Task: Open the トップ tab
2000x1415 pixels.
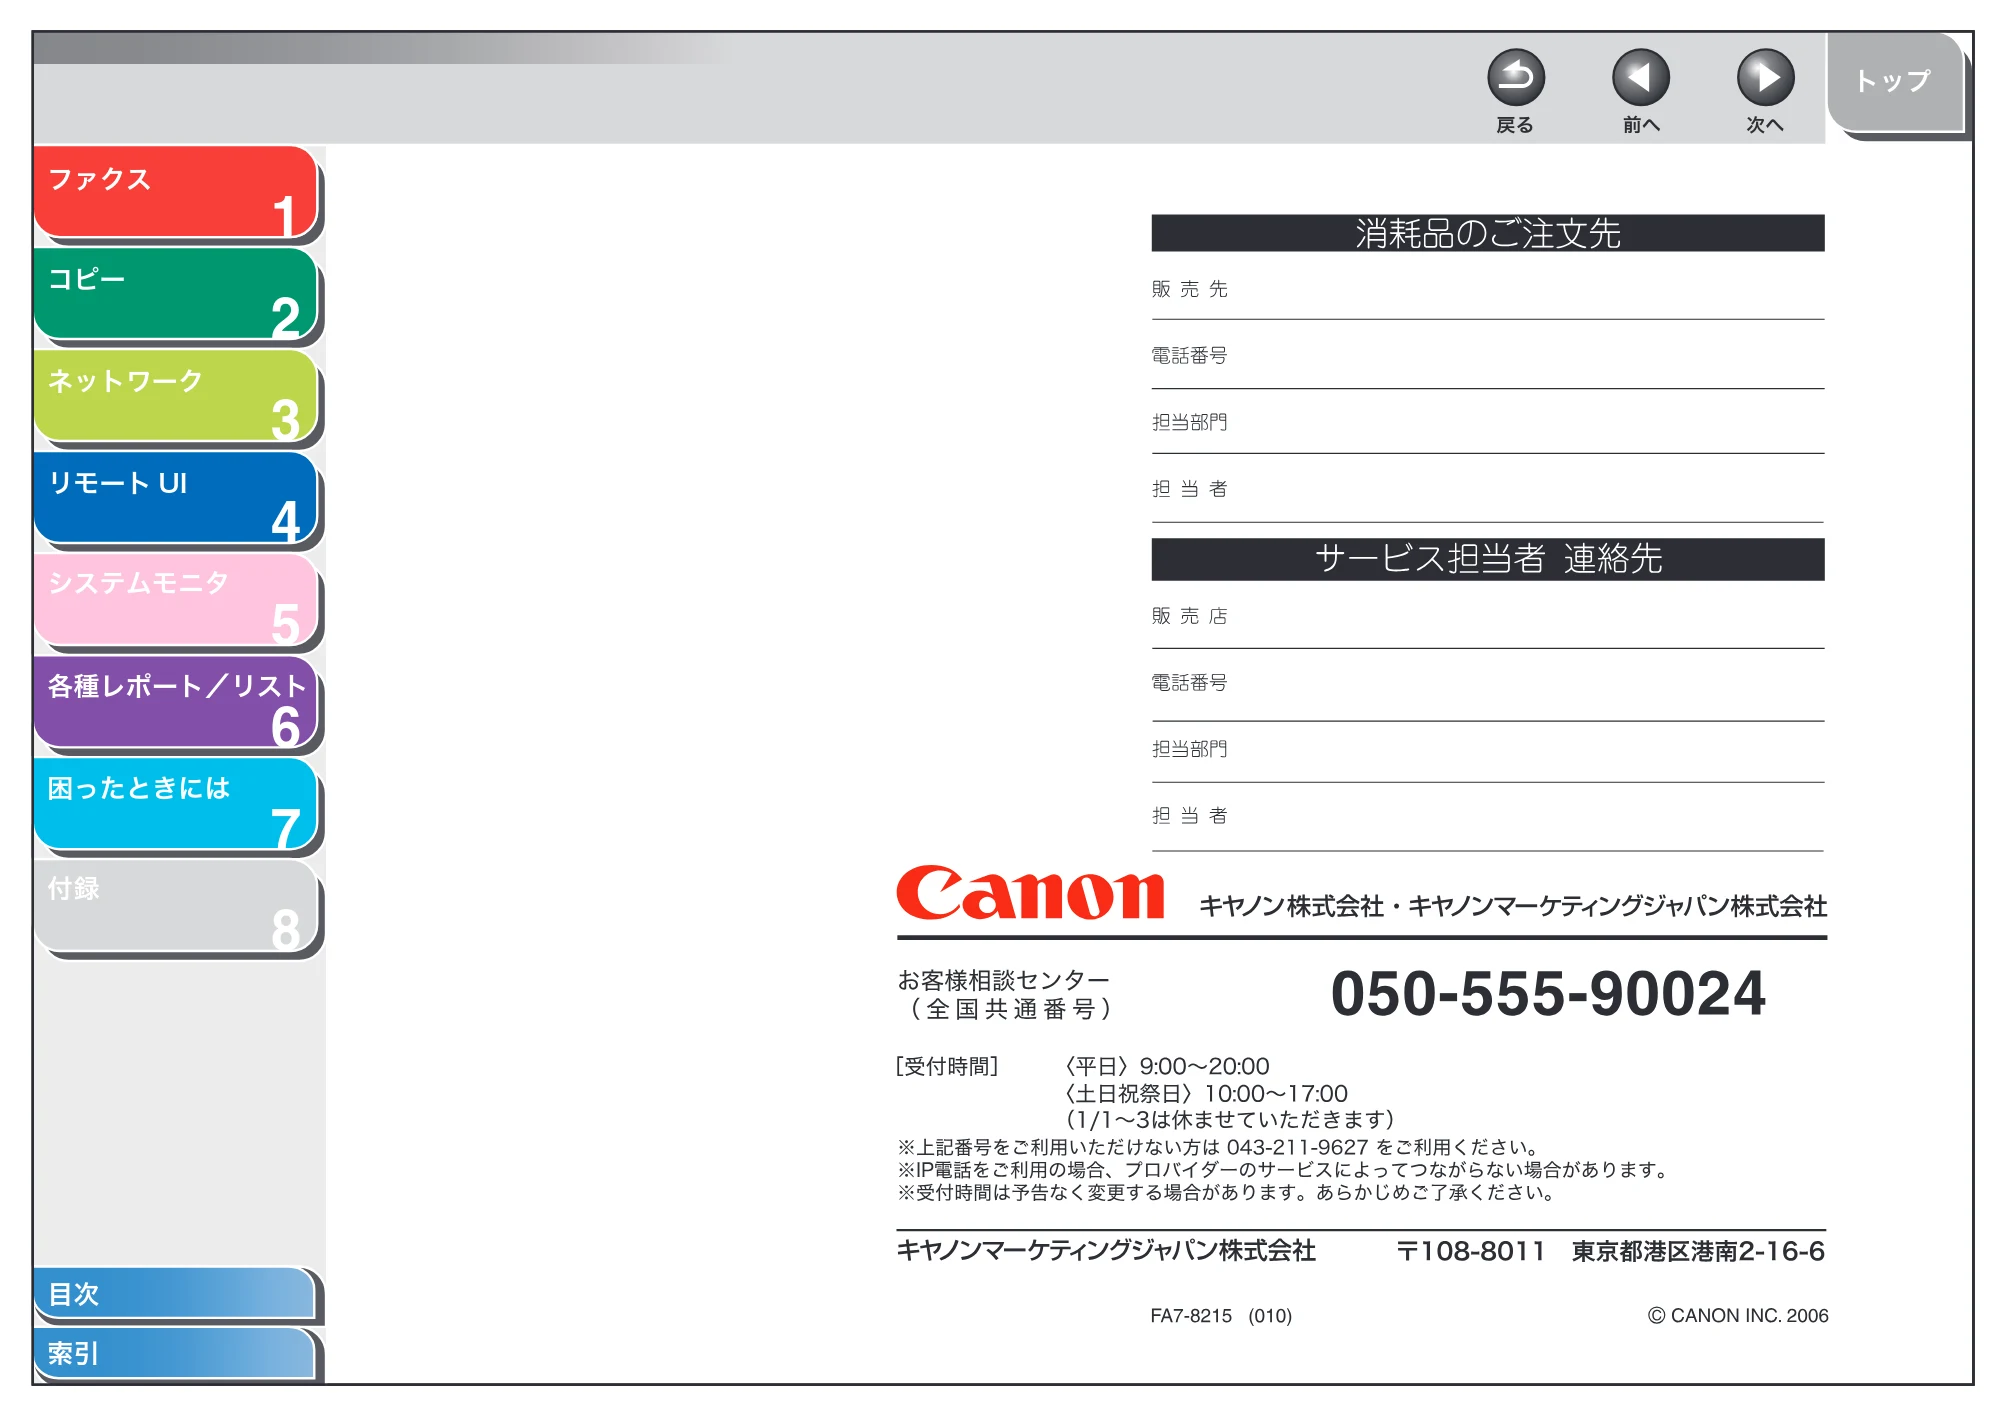Action: [1895, 82]
